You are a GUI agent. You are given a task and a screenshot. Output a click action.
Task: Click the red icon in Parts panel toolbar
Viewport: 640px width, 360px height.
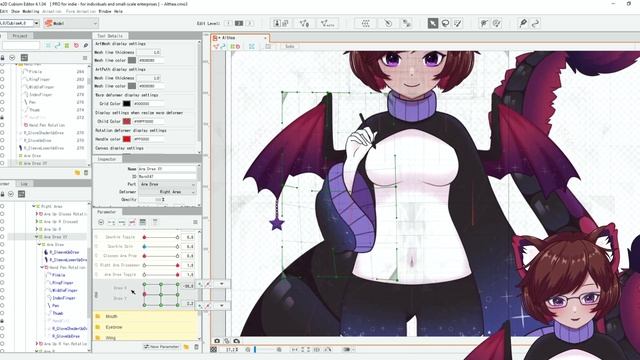click(x=76, y=45)
